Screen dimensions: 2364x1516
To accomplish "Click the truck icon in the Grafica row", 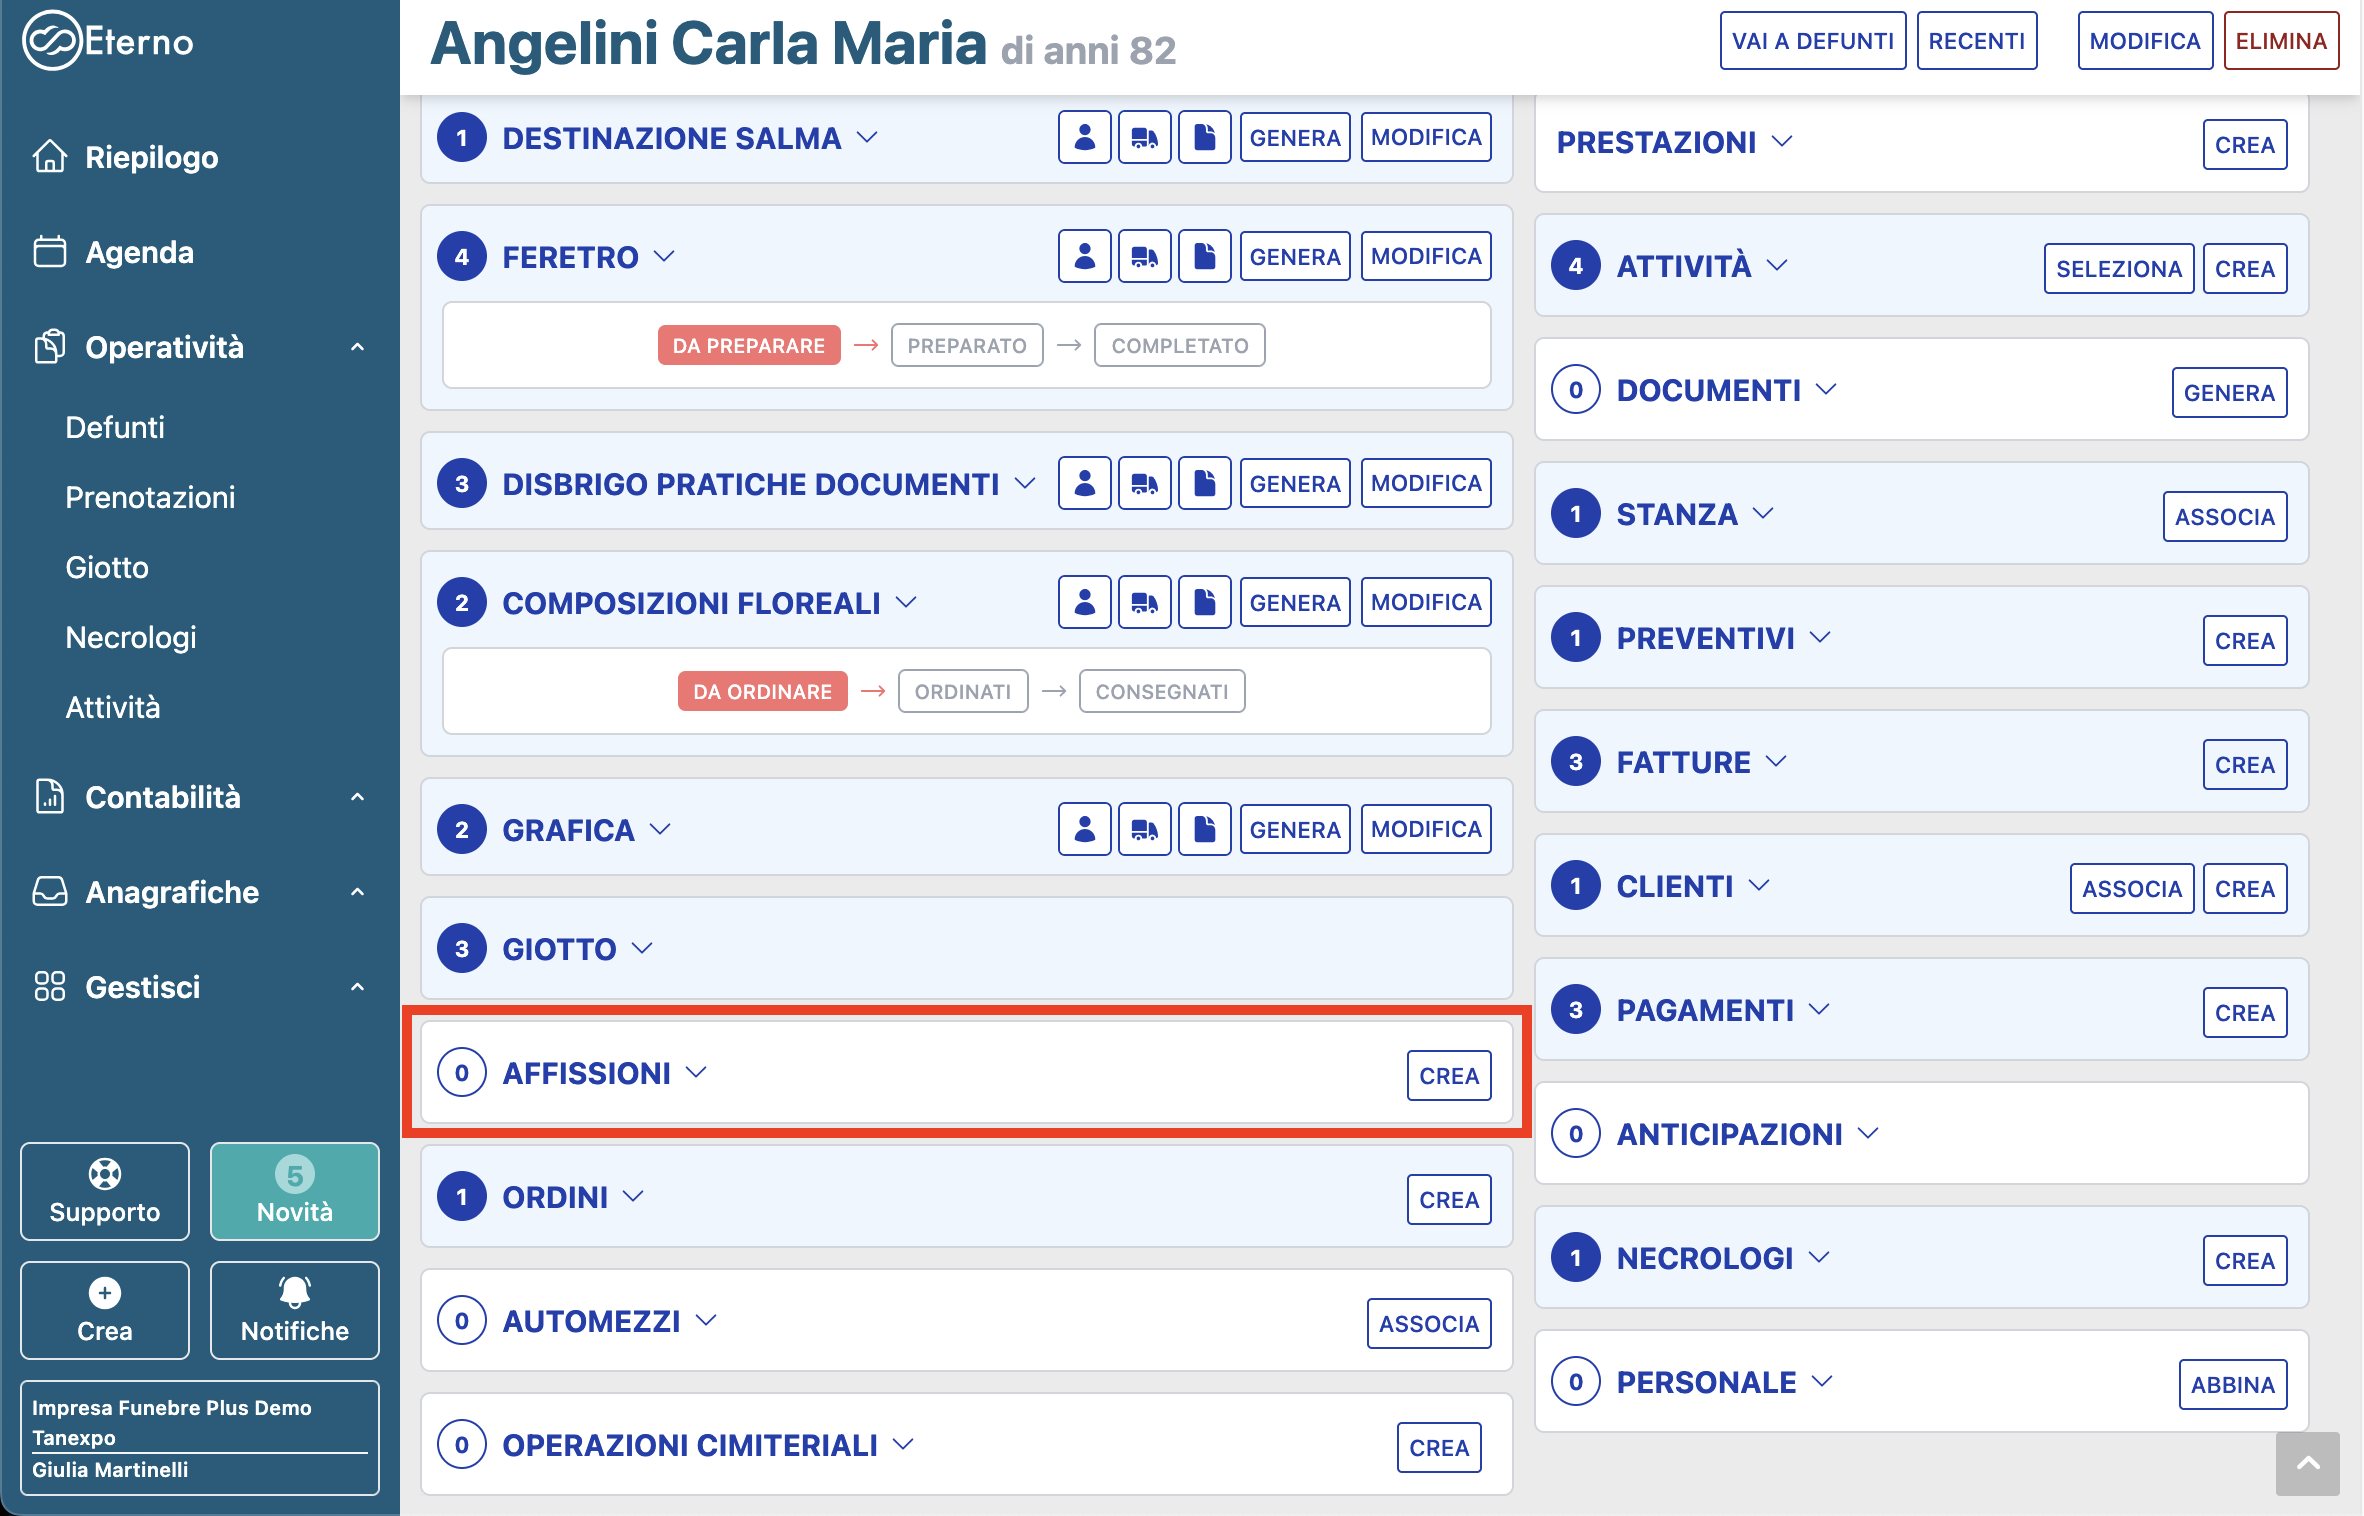I will (x=1144, y=830).
